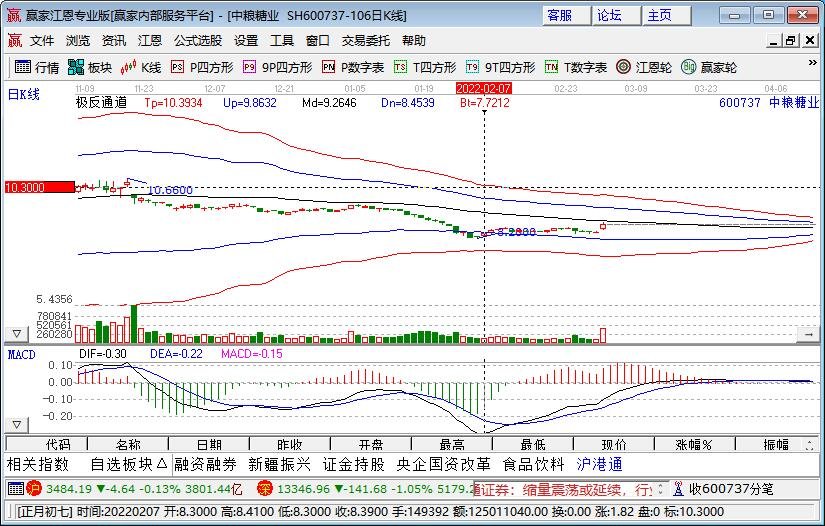825x526 pixels.
Task: Open the 交易委托 menu
Action: (x=366, y=41)
